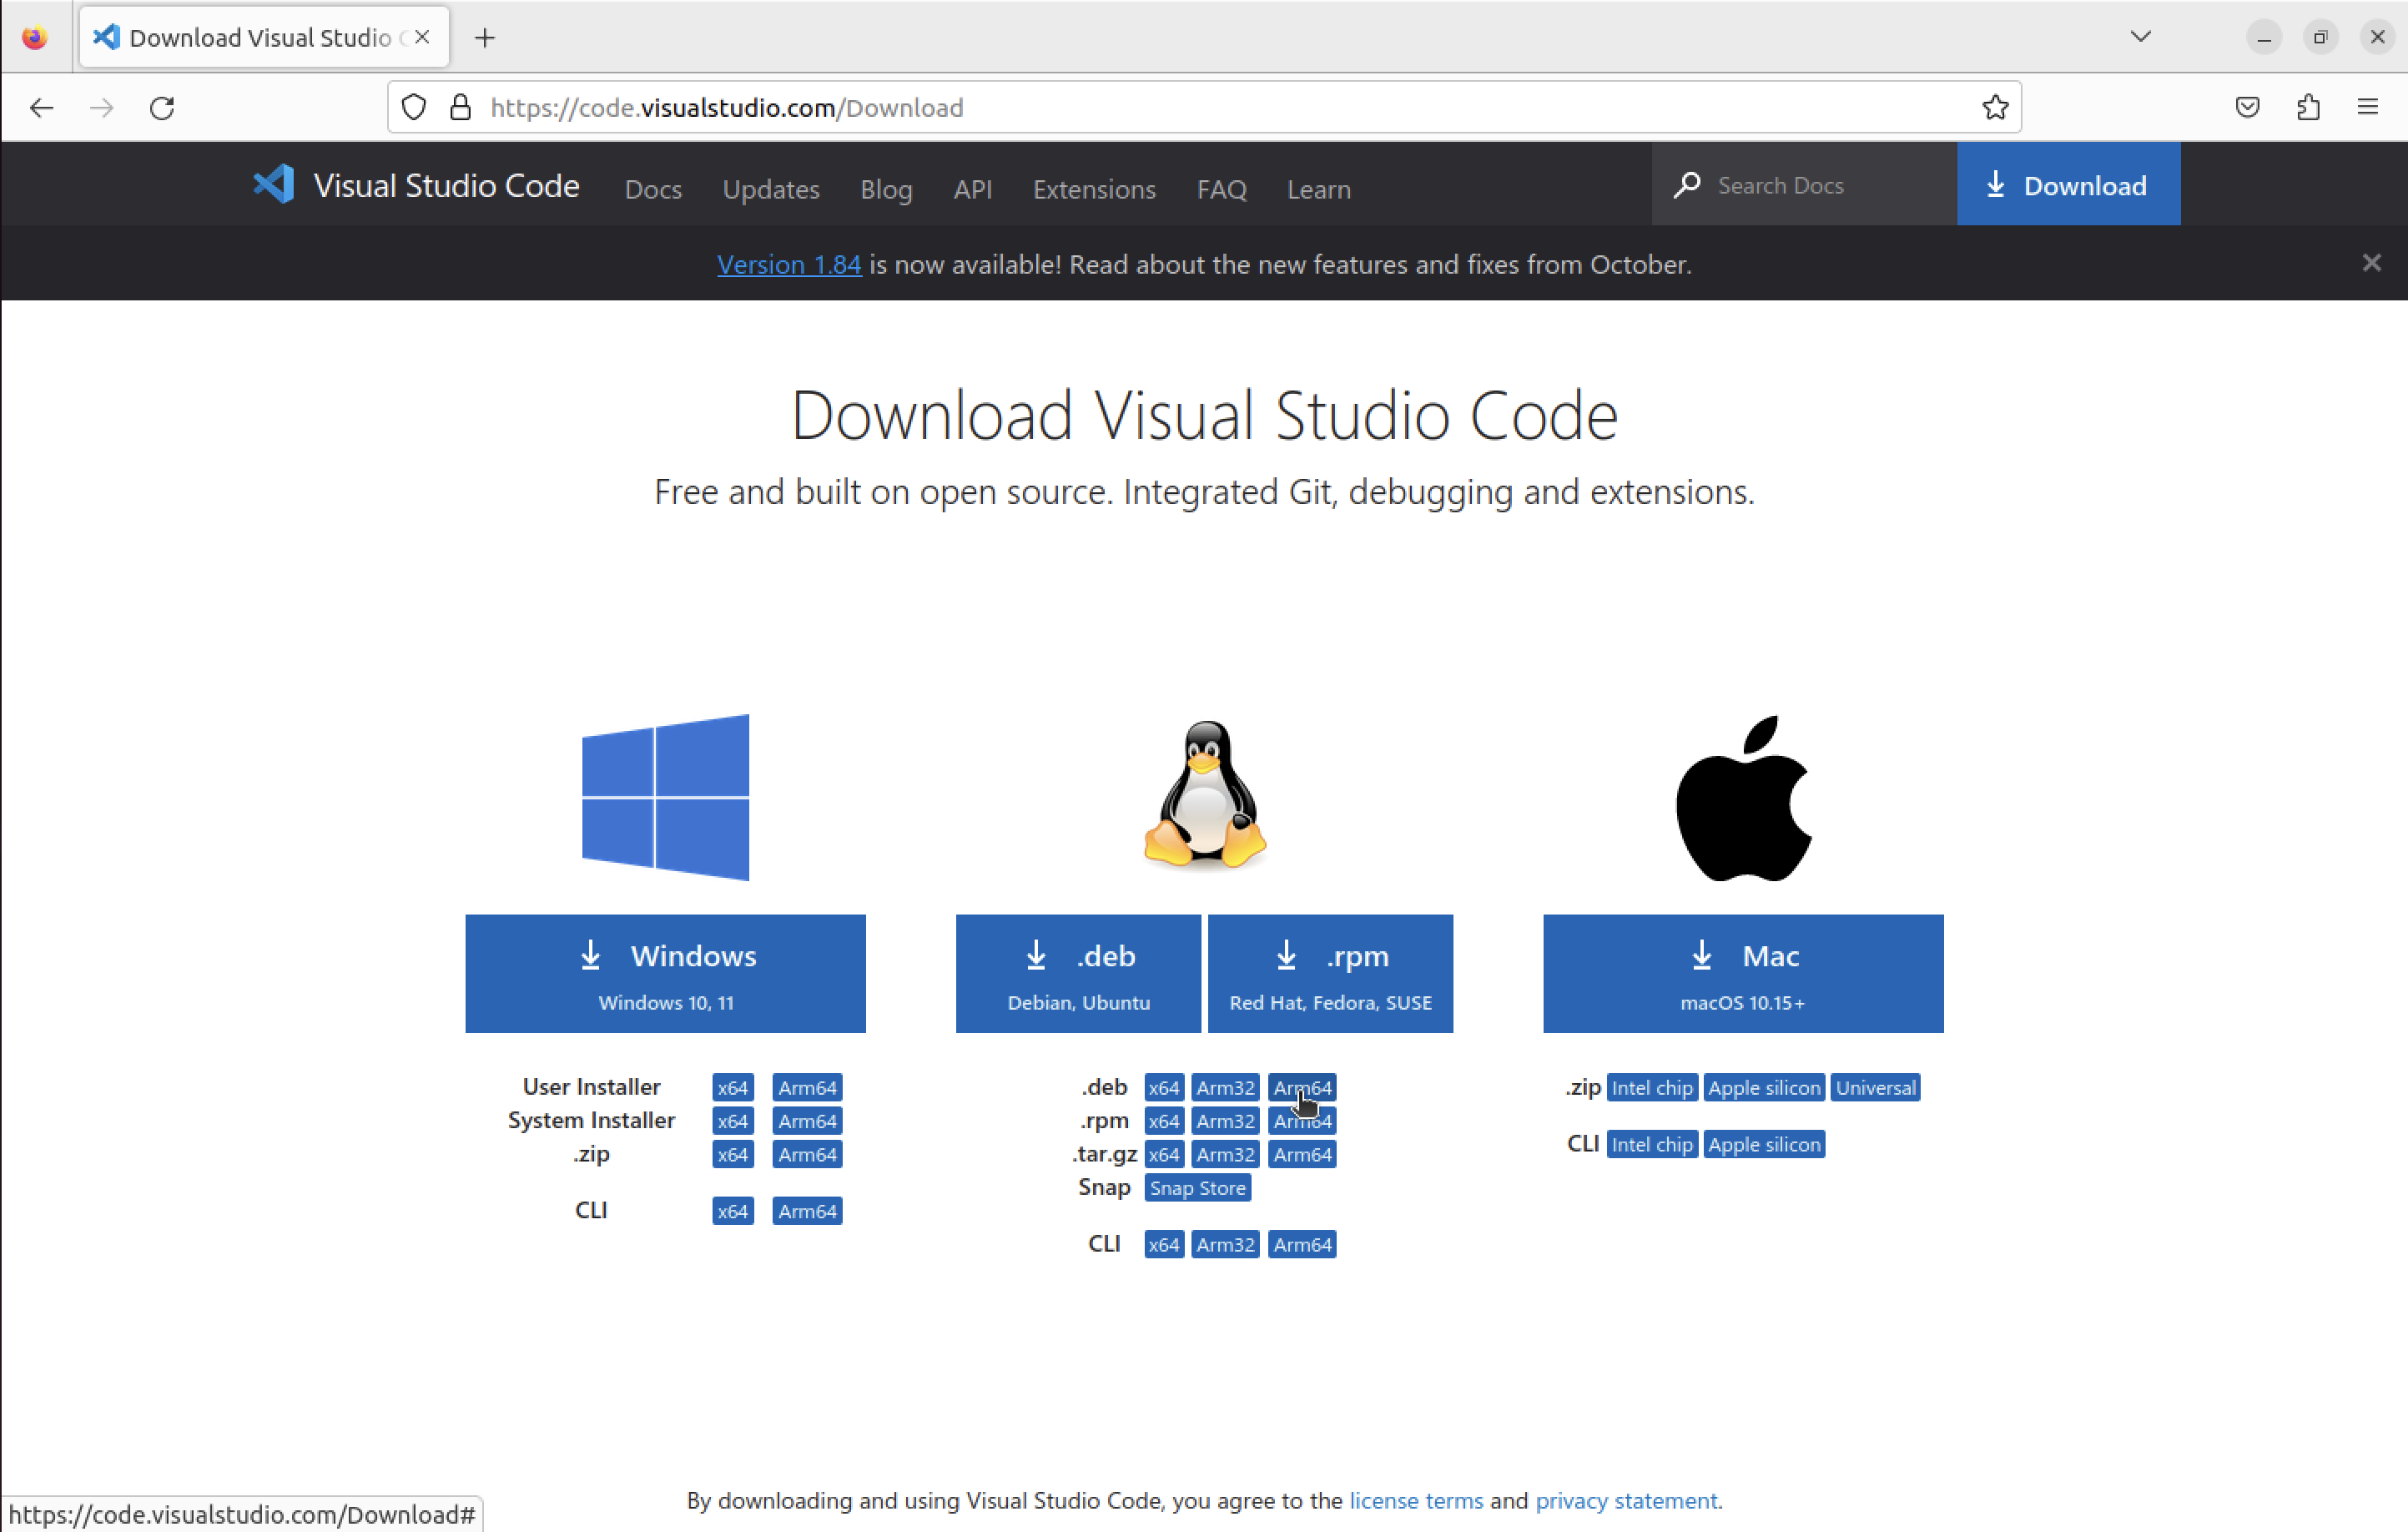
Task: Open the Docs navigation item
Action: coord(653,189)
